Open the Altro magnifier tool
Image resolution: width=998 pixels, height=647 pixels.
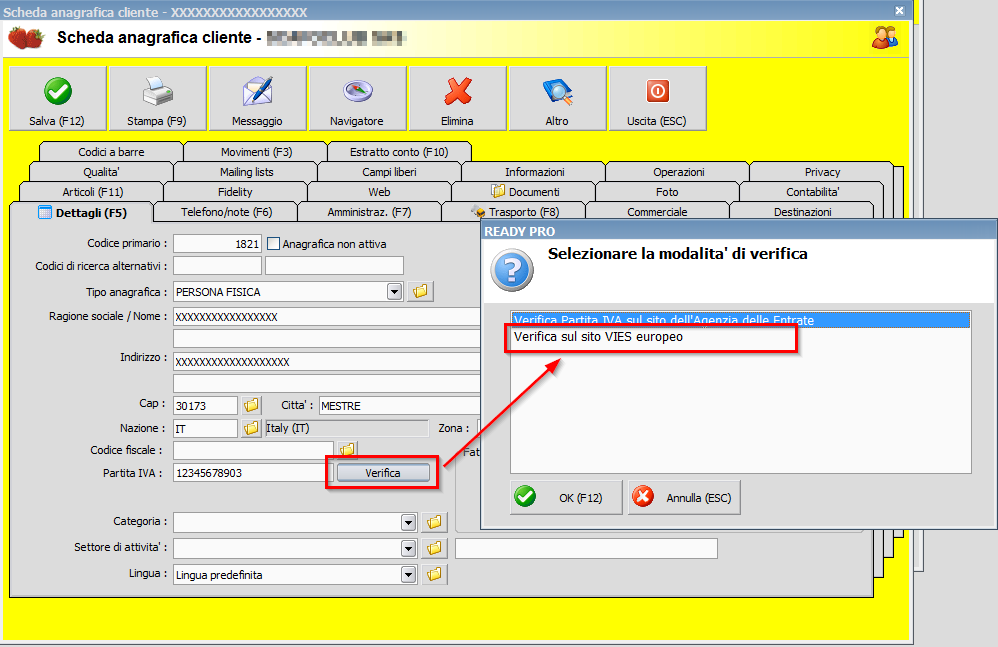click(557, 99)
